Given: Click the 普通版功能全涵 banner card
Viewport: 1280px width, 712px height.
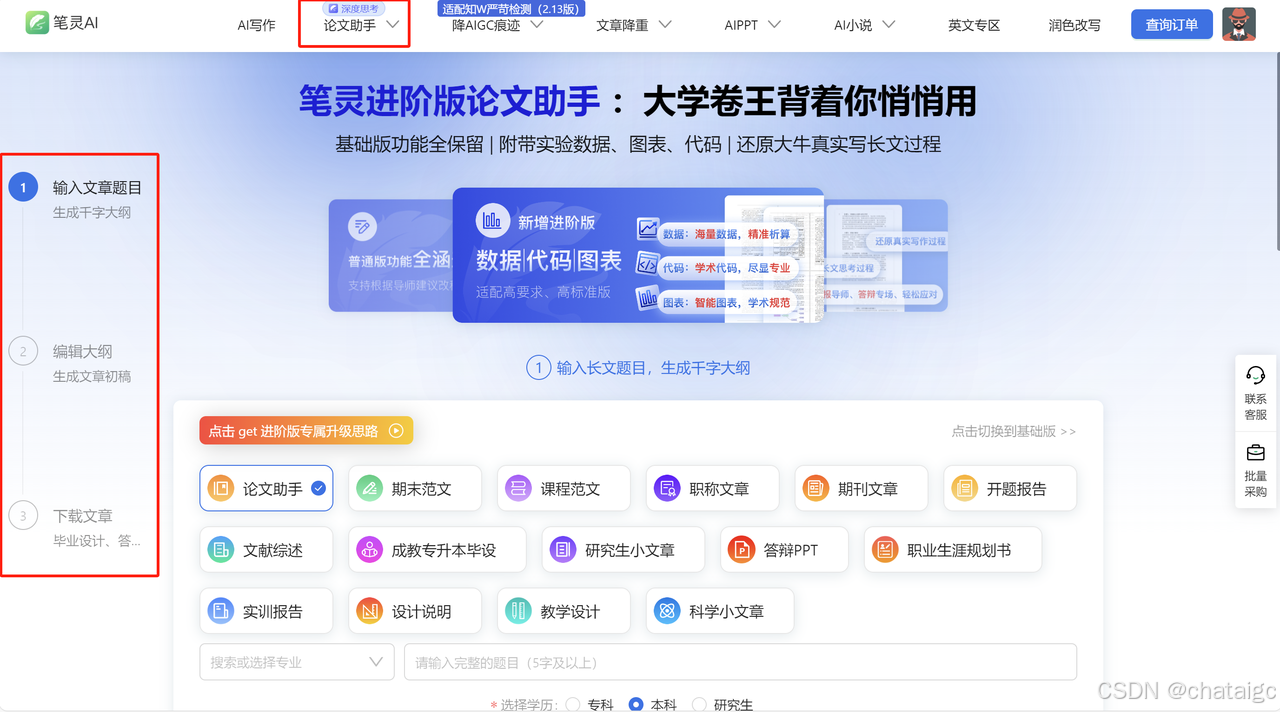Looking at the screenshot, I should [390, 255].
